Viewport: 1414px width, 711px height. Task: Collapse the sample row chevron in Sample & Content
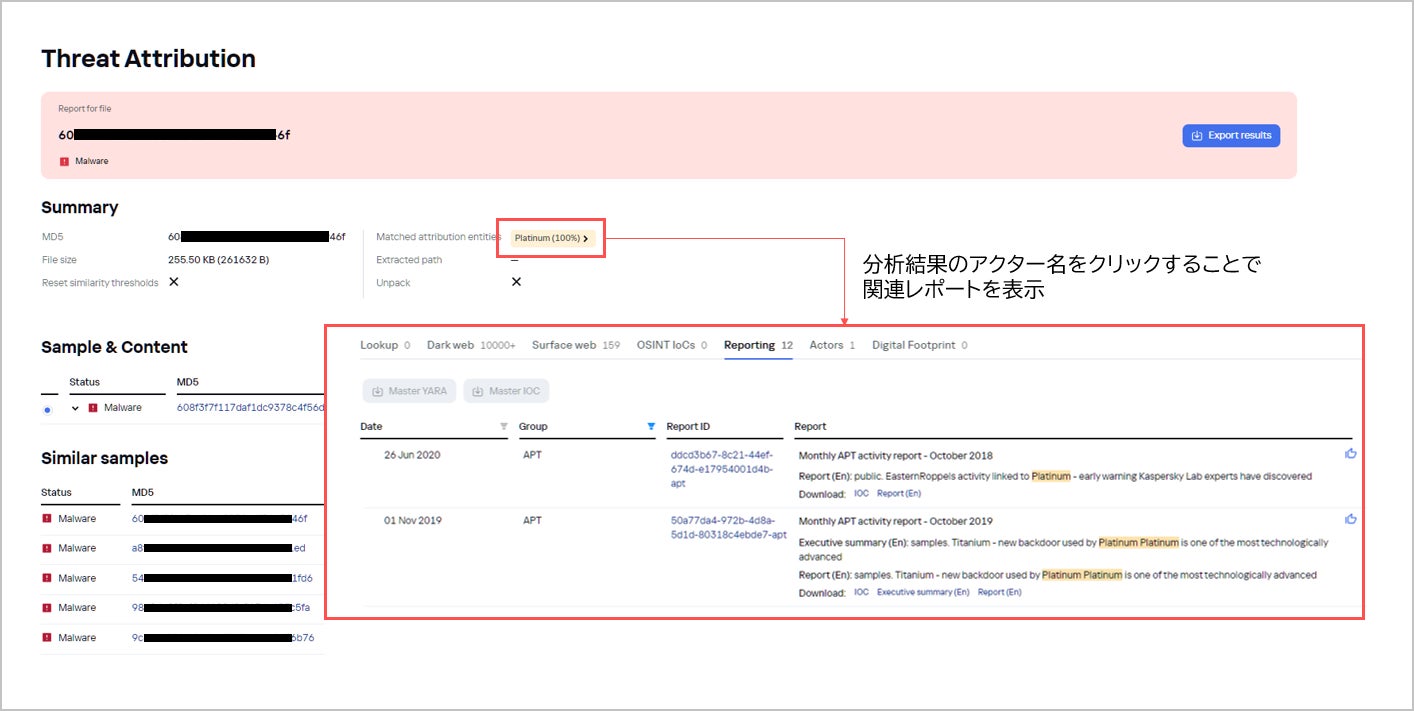[x=75, y=408]
